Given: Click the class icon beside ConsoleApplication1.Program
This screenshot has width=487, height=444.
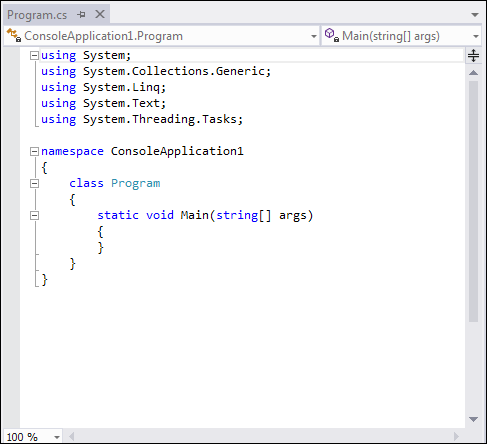Looking at the screenshot, I should click(x=14, y=35).
